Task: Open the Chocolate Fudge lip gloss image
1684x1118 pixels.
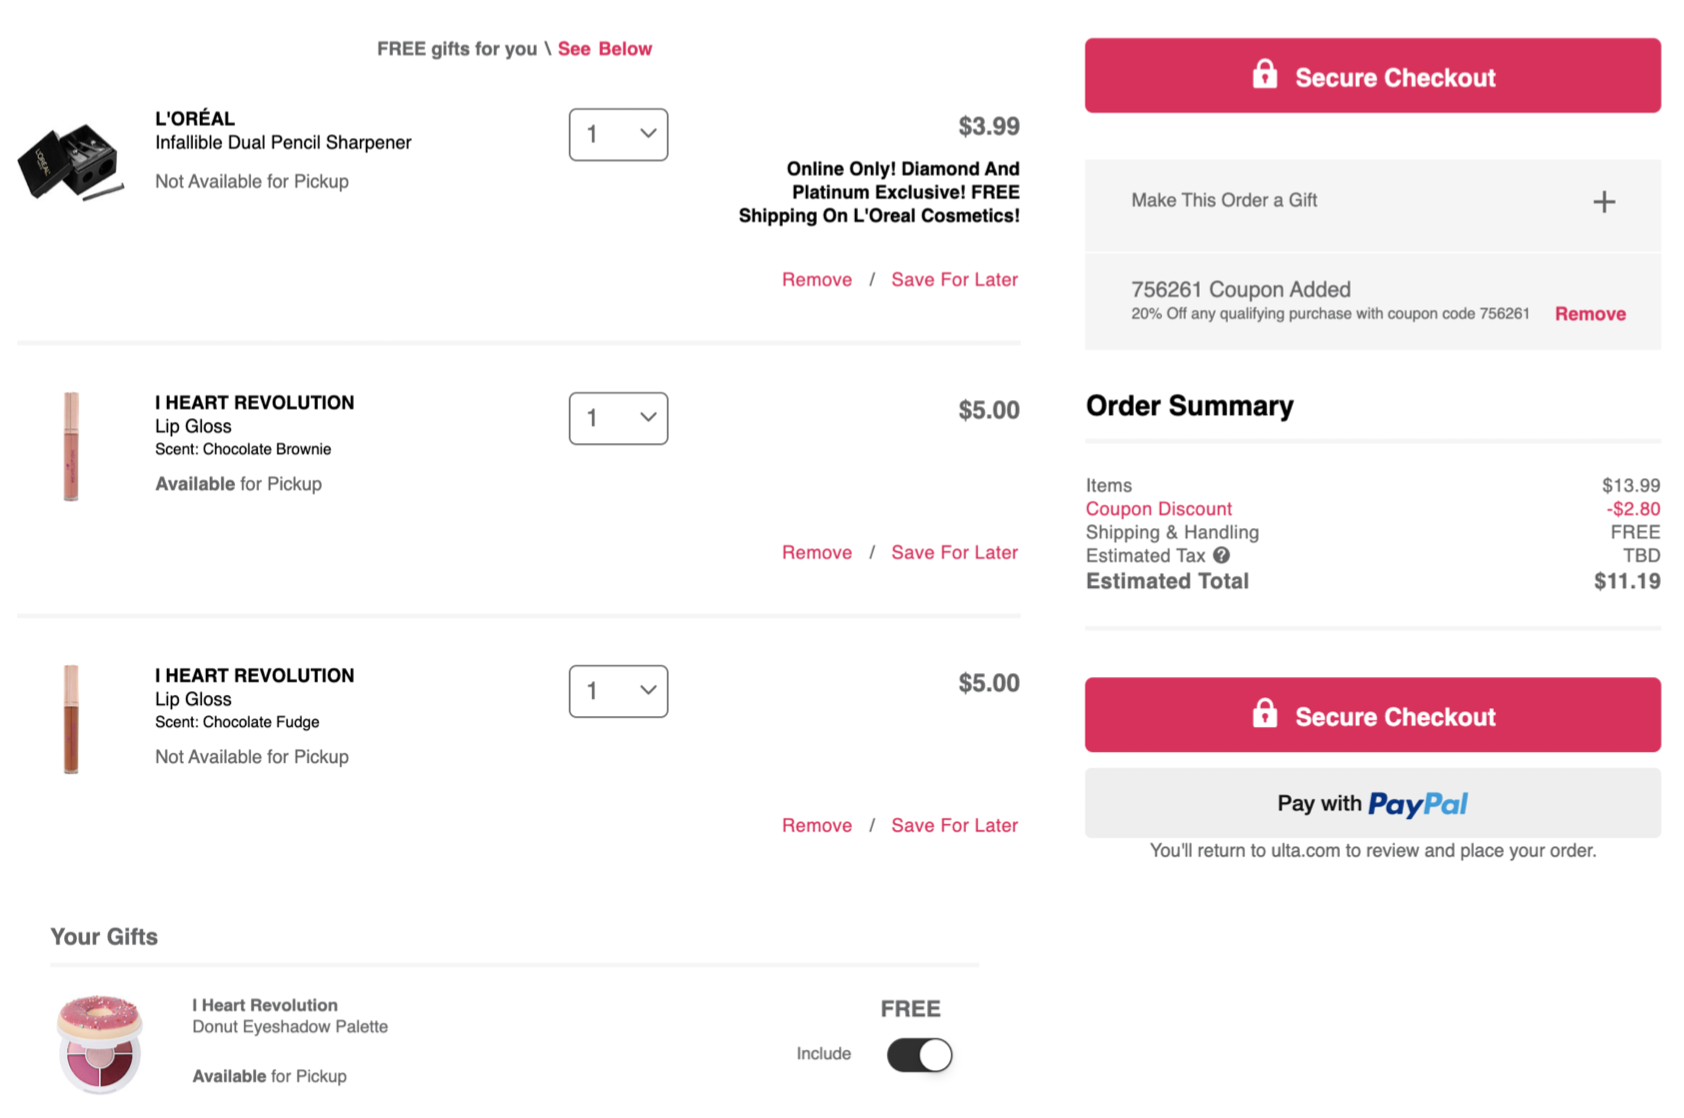Action: click(71, 719)
